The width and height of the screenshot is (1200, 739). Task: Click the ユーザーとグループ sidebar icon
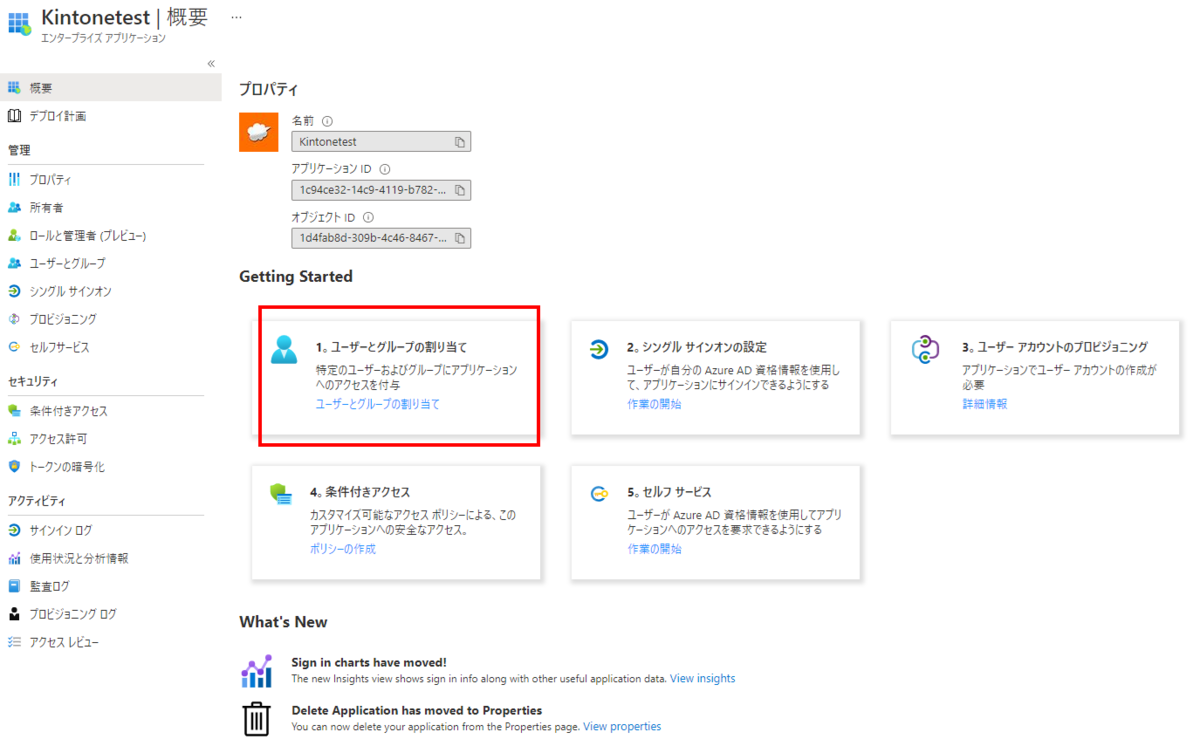tap(14, 264)
